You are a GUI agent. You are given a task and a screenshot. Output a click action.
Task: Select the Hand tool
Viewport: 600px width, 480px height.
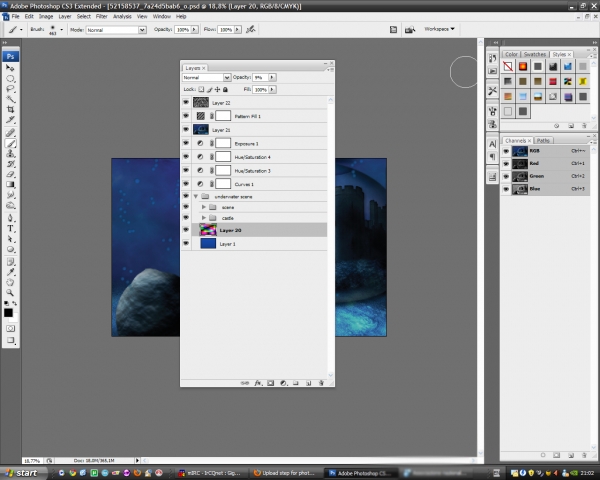(10, 282)
